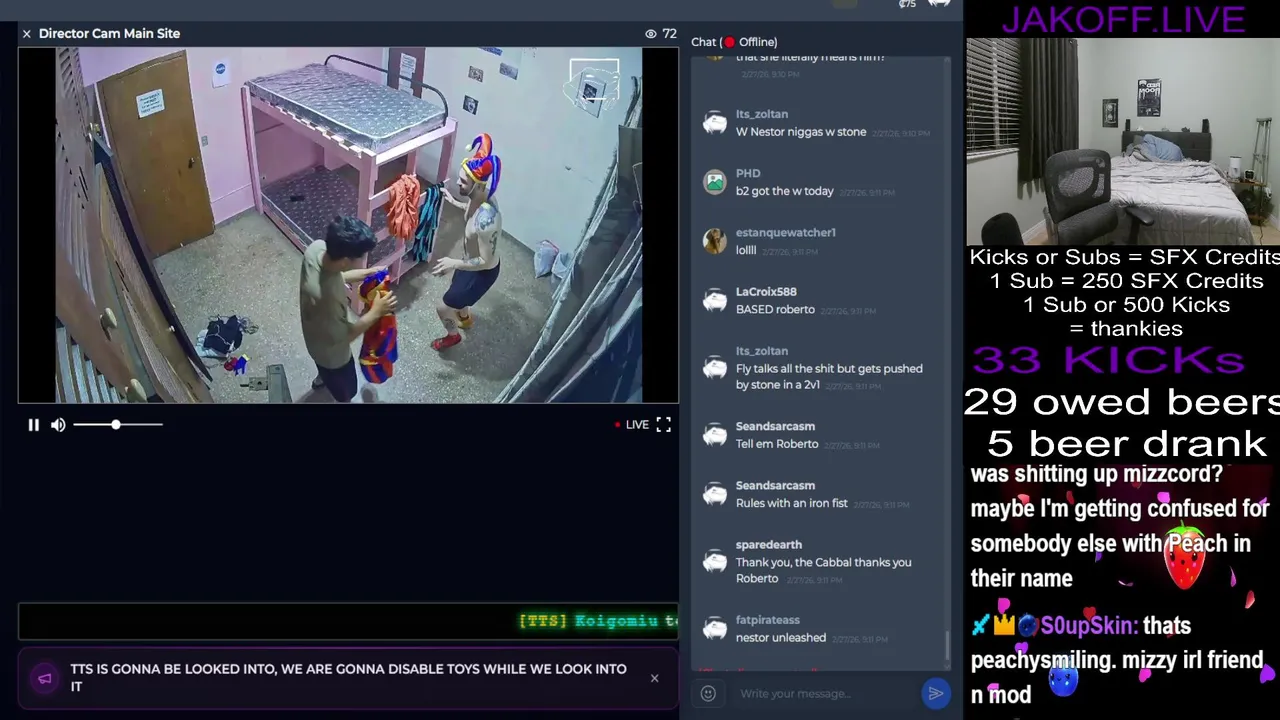Click the picture-in-picture camera thumbnail overlay
Screen dimensions: 1280x720
click(594, 85)
